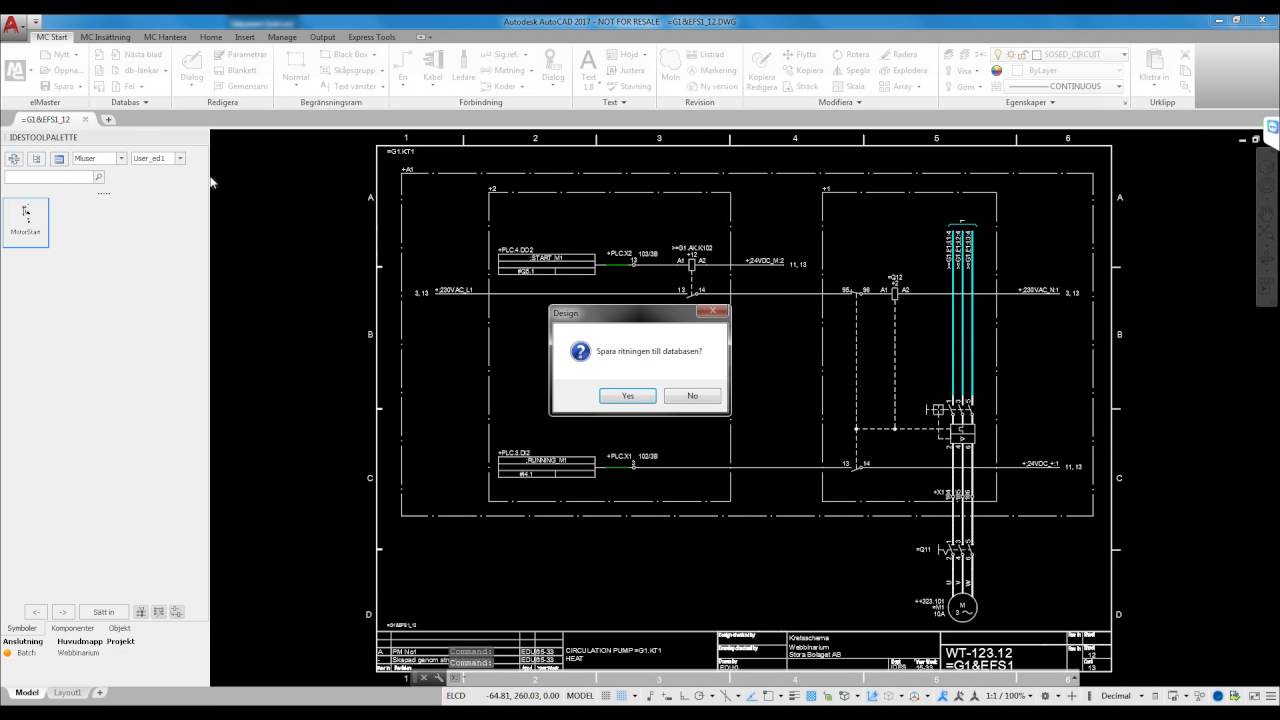Image resolution: width=1280 pixels, height=720 pixels.
Task: Switch to the Insert ribbon tab
Action: coord(244,37)
